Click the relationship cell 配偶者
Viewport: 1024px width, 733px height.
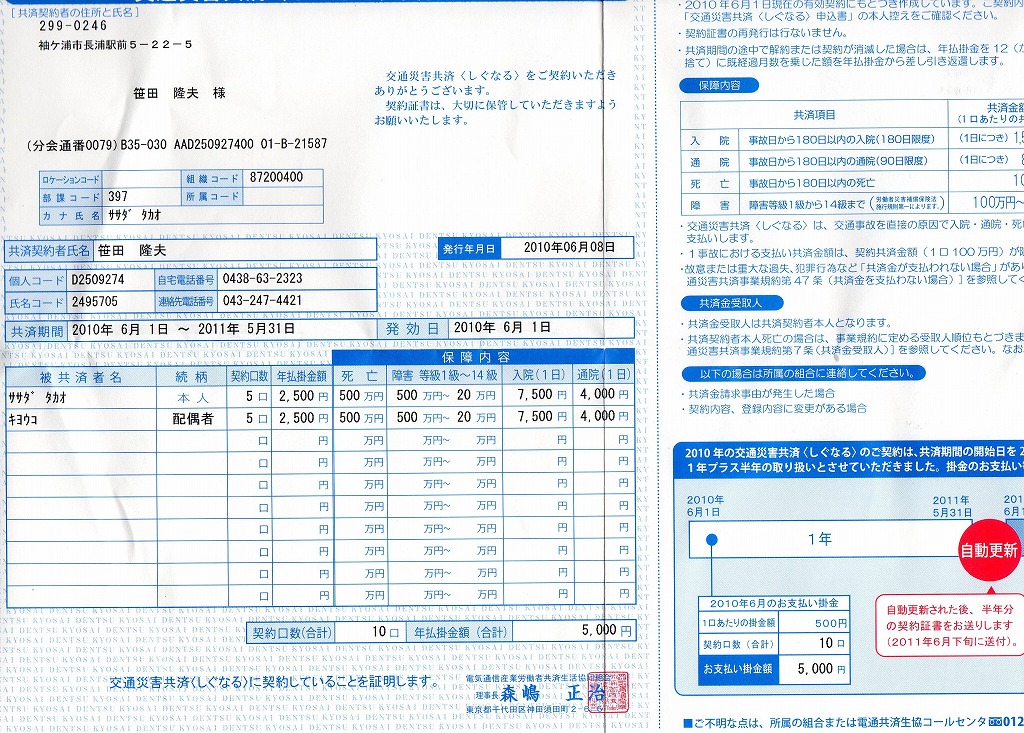(193, 419)
